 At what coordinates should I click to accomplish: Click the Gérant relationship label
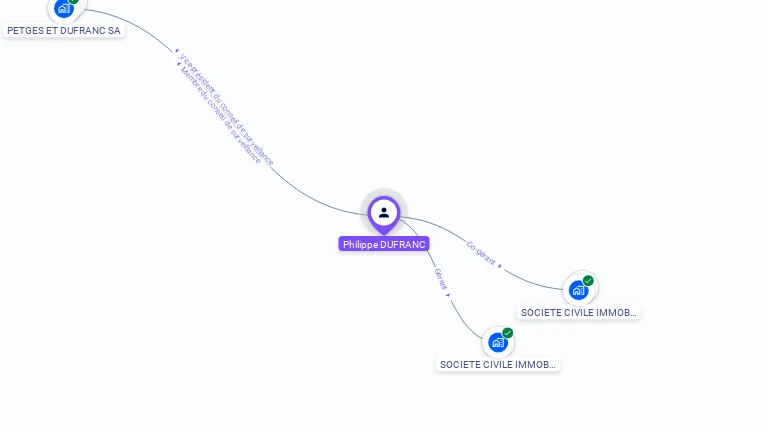tap(440, 279)
